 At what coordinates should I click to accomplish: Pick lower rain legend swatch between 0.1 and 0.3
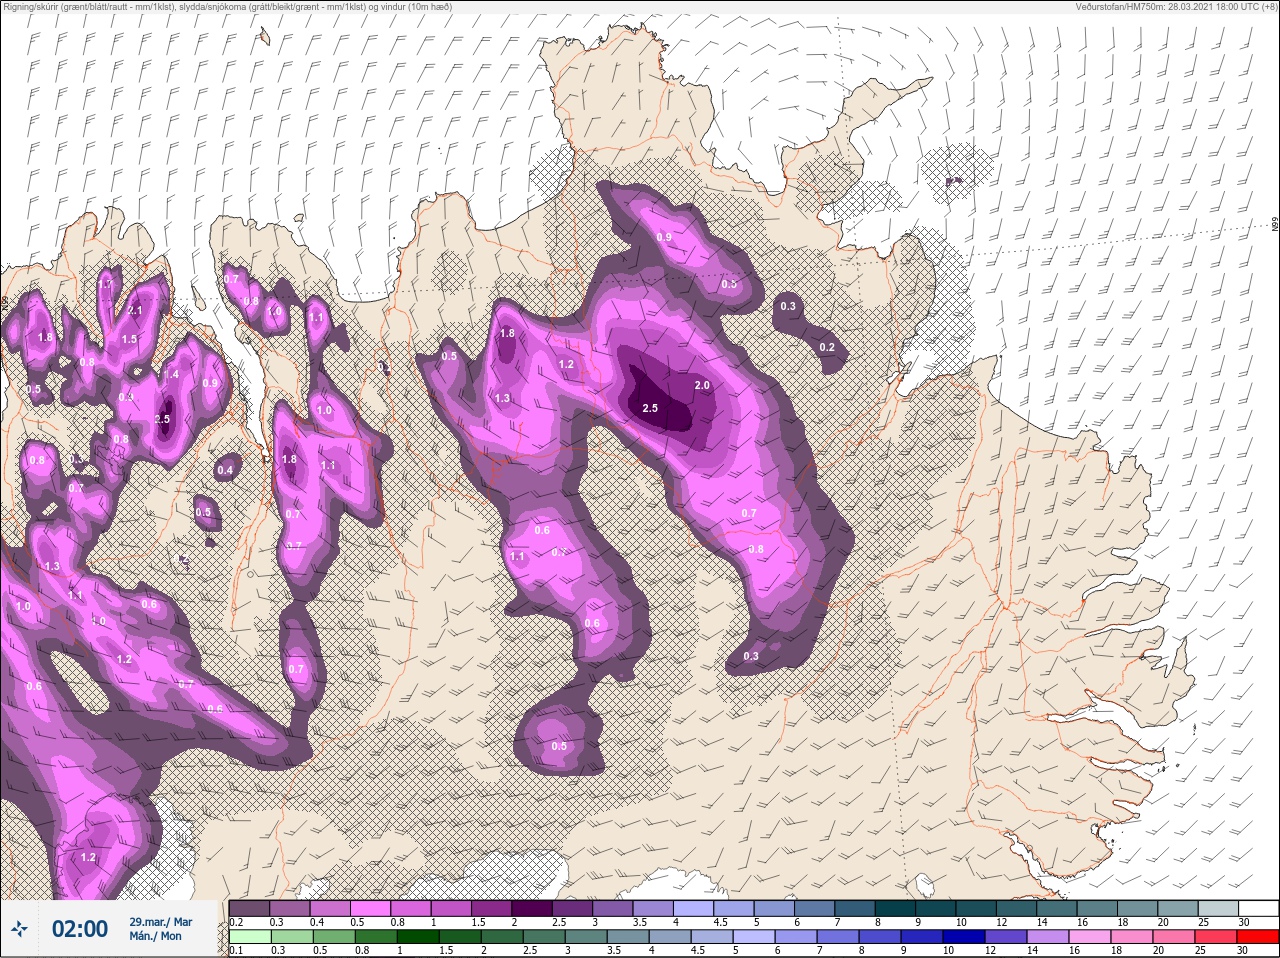(x=250, y=936)
